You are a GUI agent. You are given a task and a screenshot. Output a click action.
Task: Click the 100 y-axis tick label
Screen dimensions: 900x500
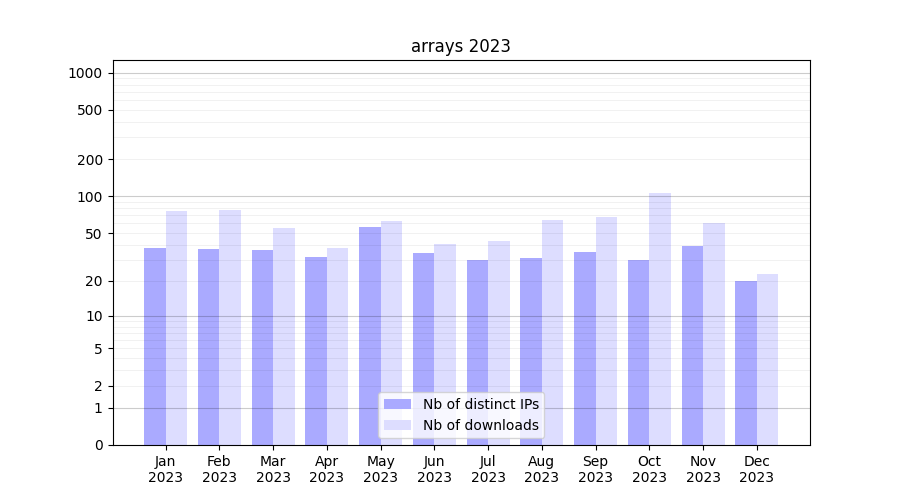tap(90, 197)
